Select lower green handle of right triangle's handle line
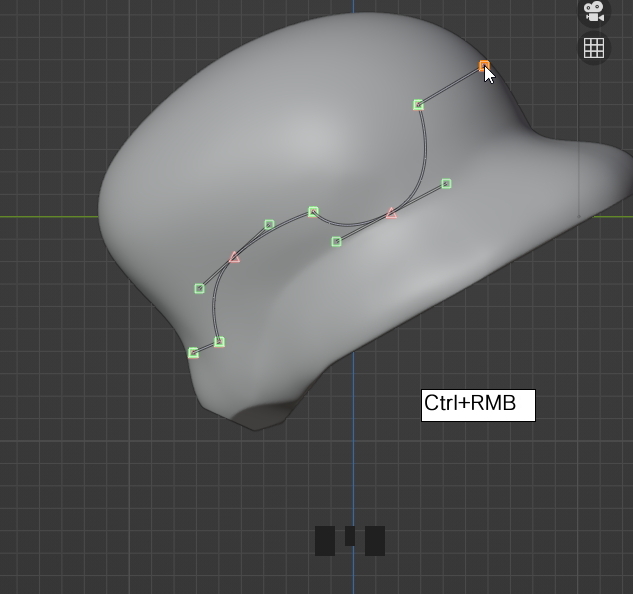633x594 pixels. (336, 241)
